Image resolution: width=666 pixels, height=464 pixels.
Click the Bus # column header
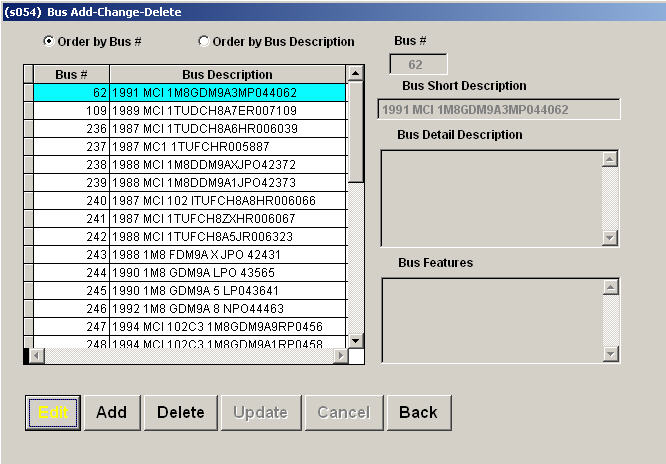coord(71,74)
